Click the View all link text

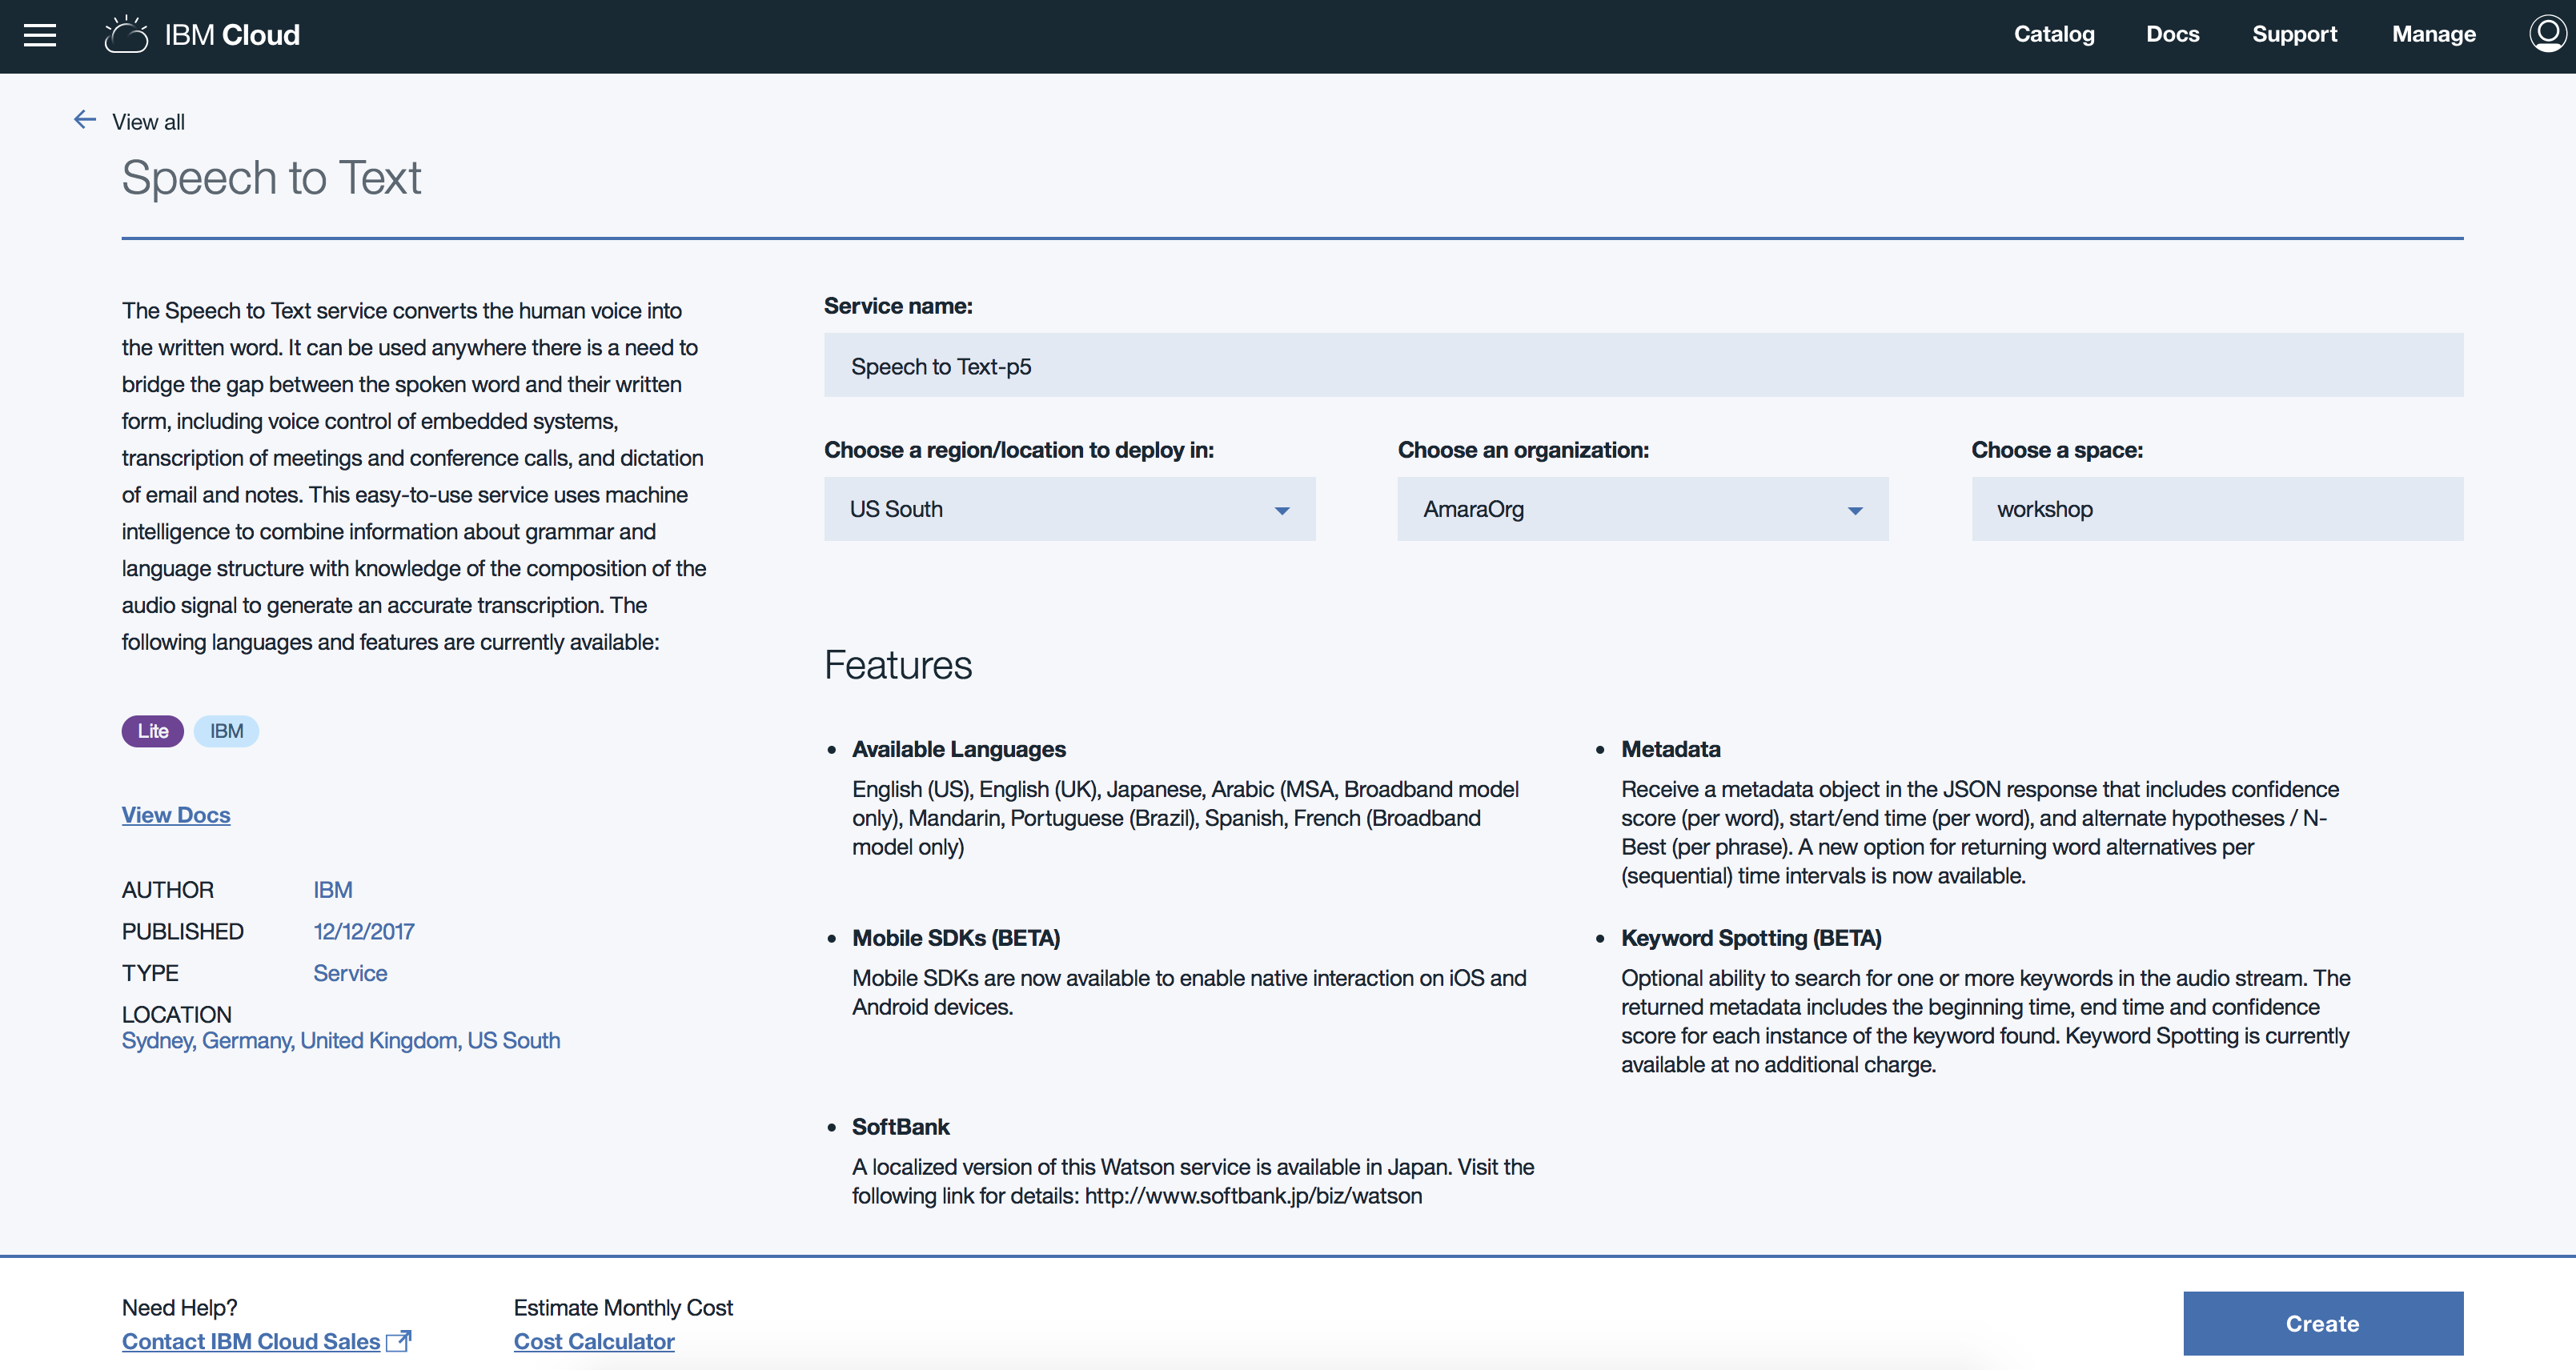[148, 122]
